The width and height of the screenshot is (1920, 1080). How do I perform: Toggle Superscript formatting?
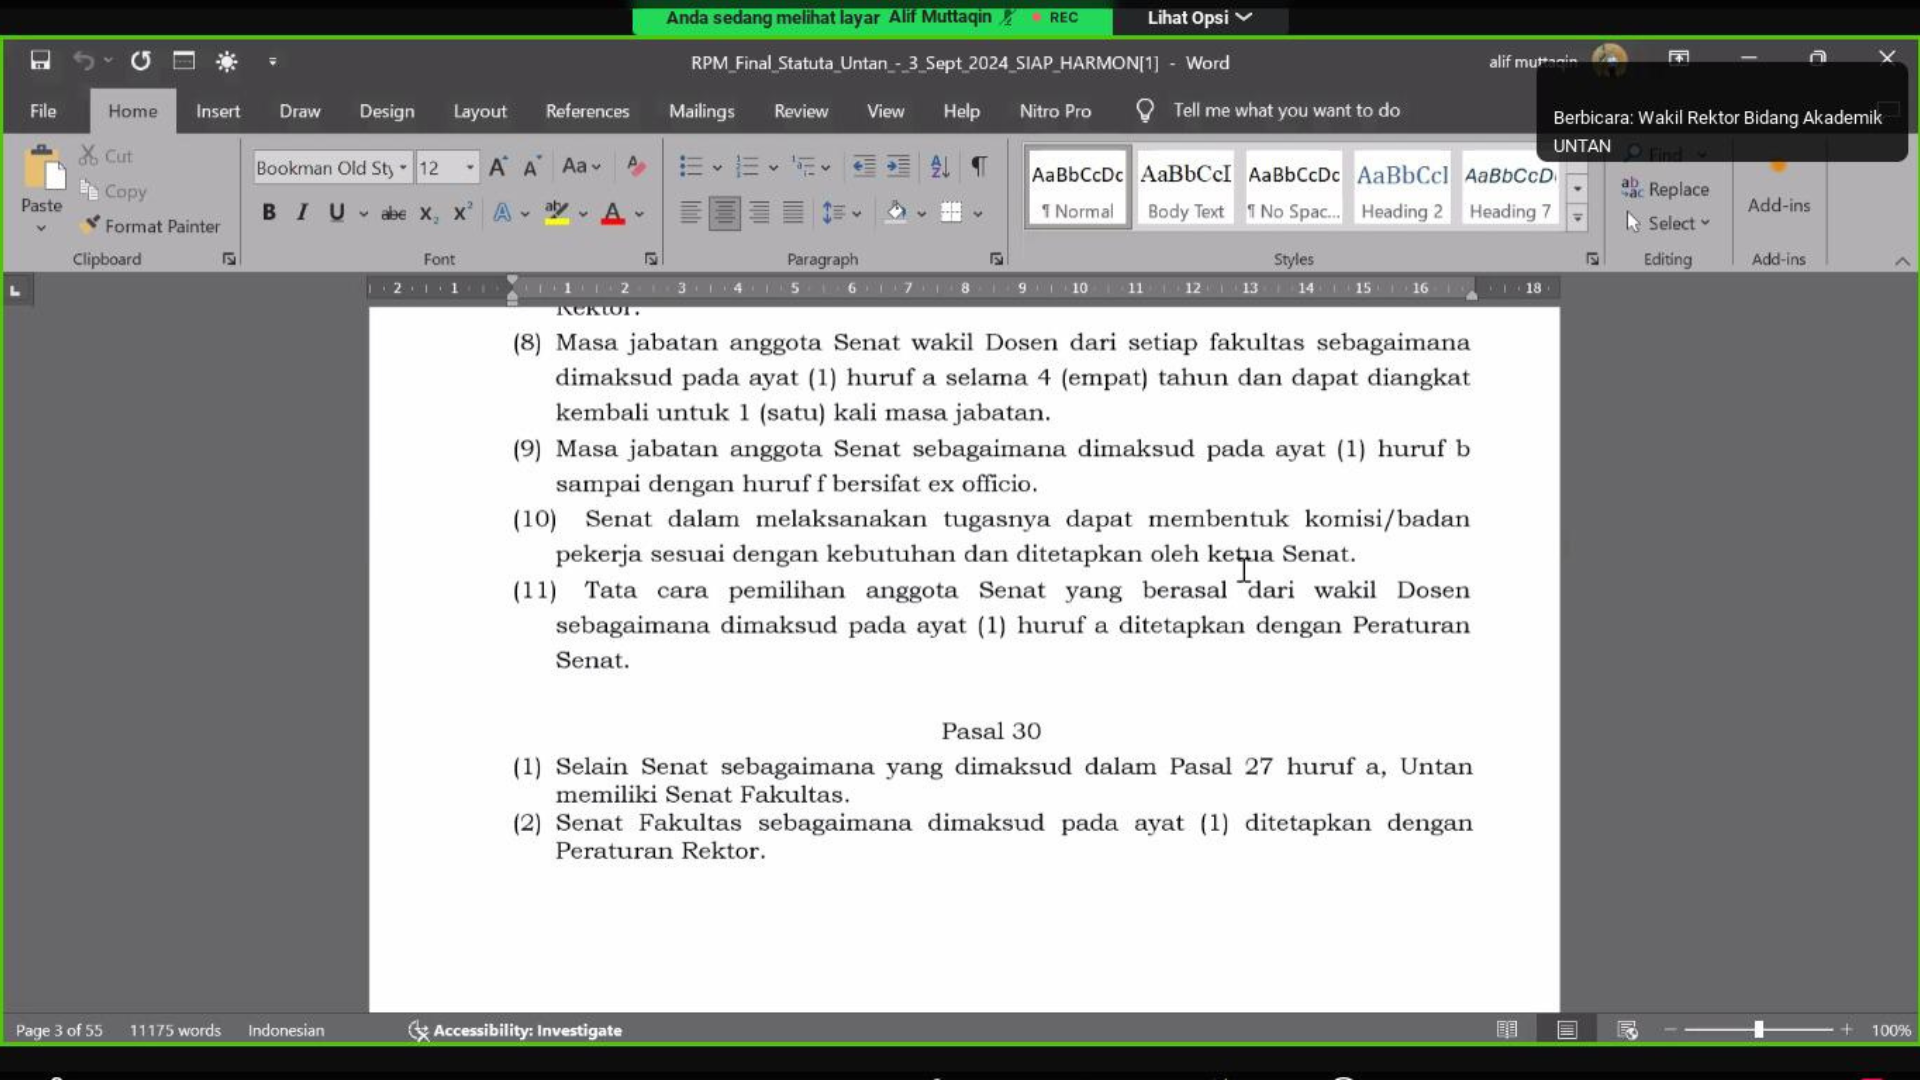point(461,213)
